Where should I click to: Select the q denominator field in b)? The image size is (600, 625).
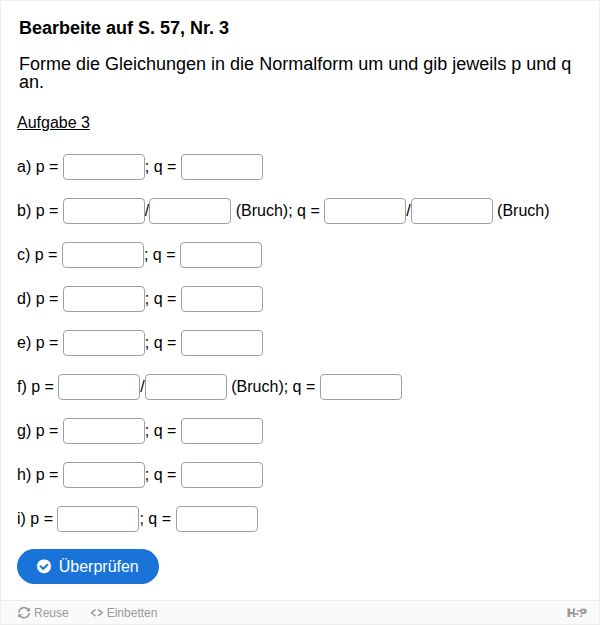452,211
